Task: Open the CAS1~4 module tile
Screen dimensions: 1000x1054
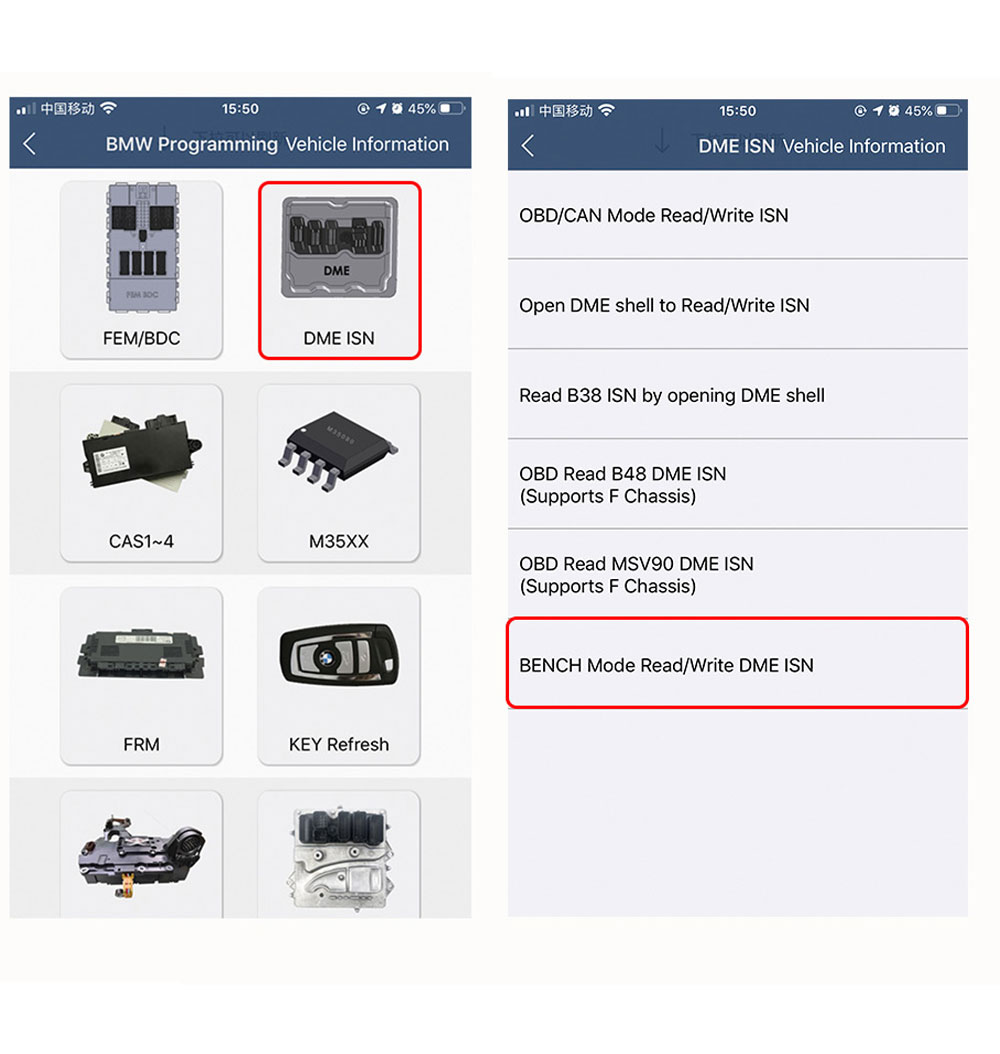Action: [x=141, y=473]
